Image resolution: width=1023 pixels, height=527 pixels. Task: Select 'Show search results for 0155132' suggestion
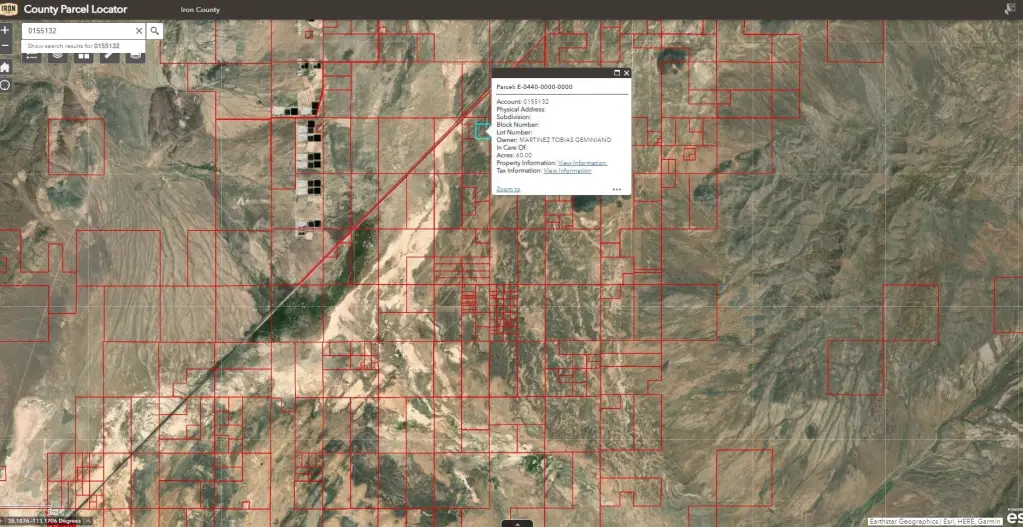click(74, 46)
